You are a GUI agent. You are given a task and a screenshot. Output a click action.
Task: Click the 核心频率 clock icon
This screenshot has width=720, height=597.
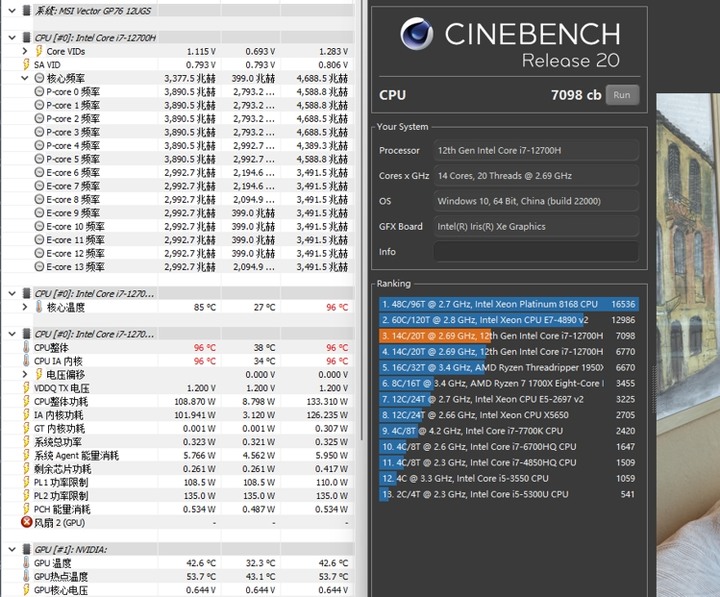click(39, 78)
